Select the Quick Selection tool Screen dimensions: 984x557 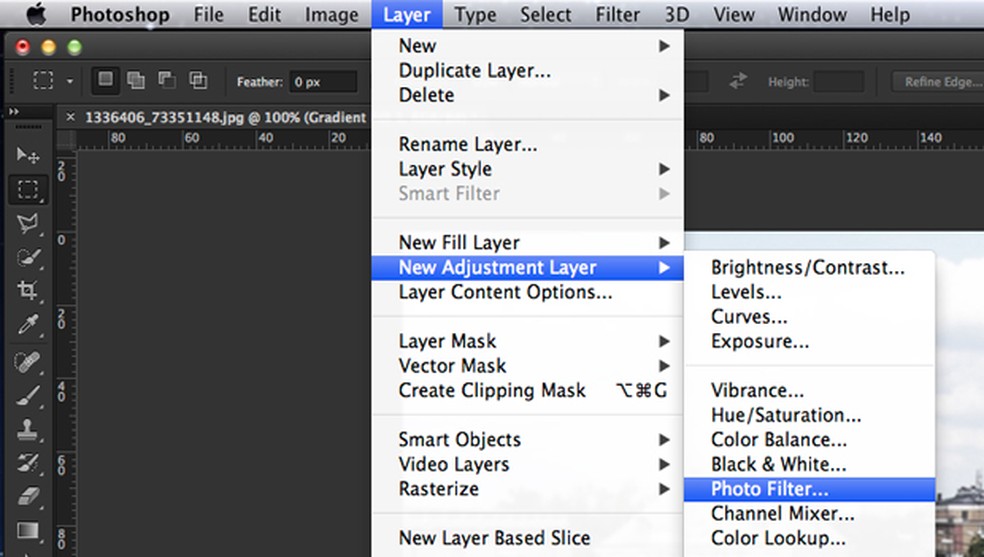click(28, 257)
